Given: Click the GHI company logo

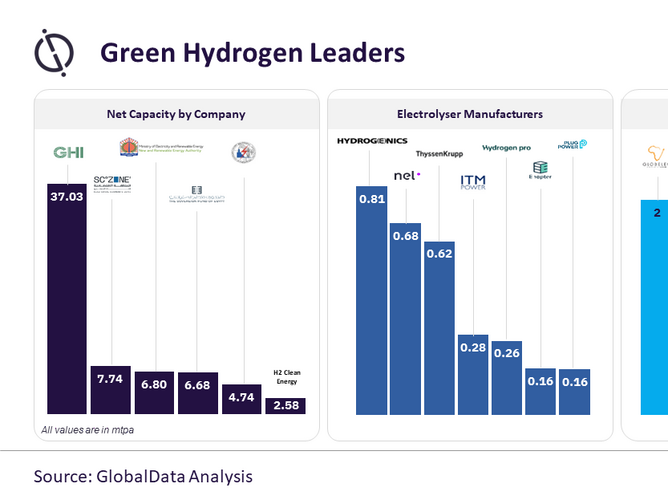Looking at the screenshot, I should pos(68,153).
